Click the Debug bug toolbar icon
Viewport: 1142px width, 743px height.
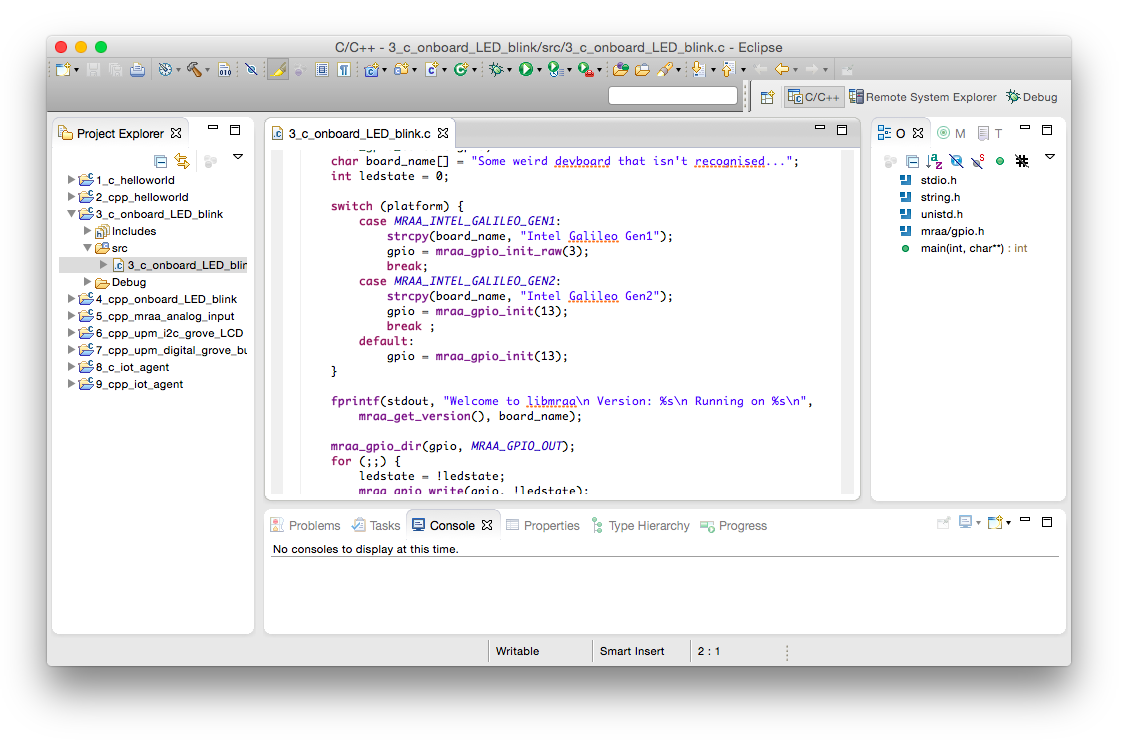click(x=496, y=70)
